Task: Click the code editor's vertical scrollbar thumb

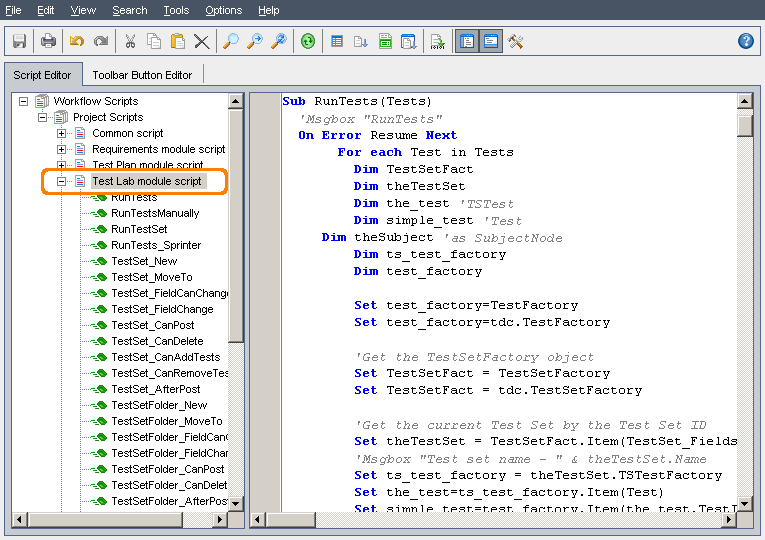Action: coord(745,125)
